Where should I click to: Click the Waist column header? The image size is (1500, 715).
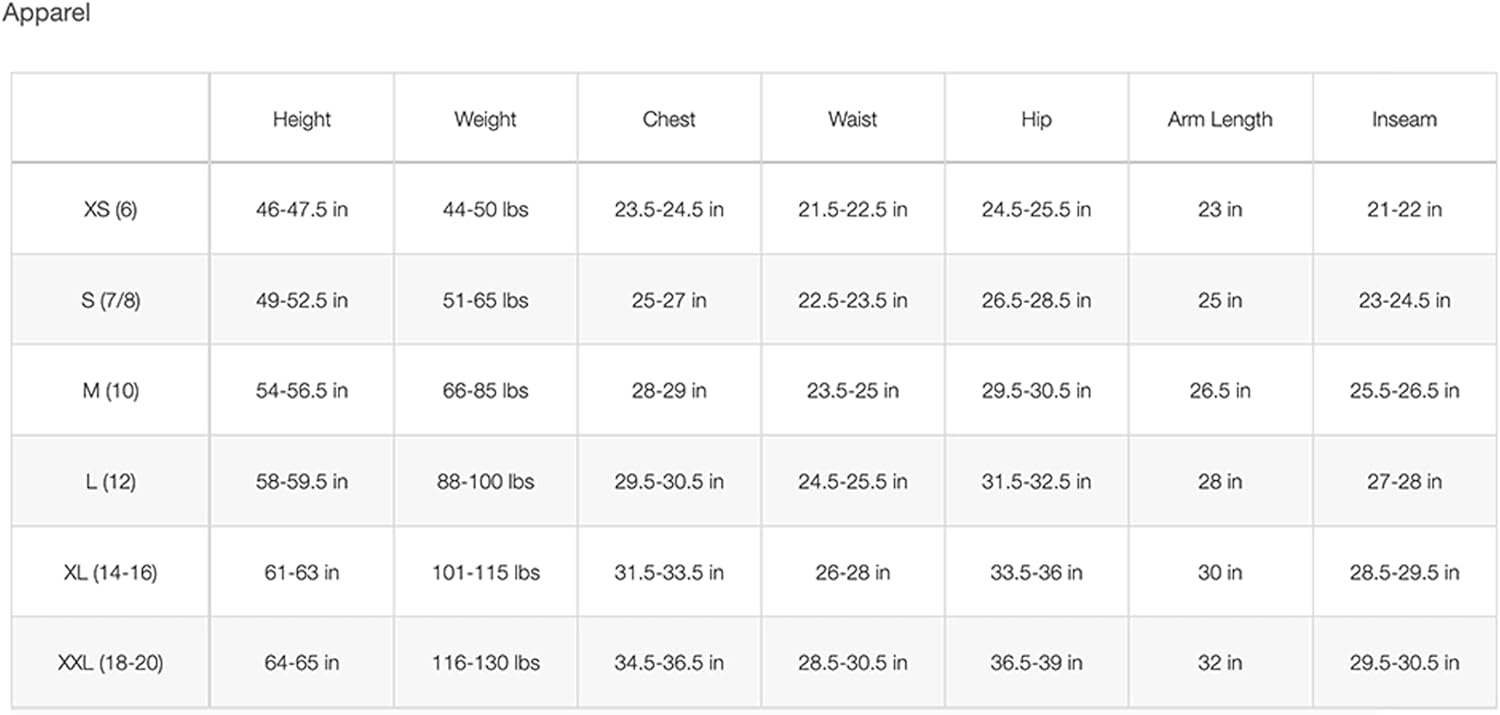(x=852, y=119)
